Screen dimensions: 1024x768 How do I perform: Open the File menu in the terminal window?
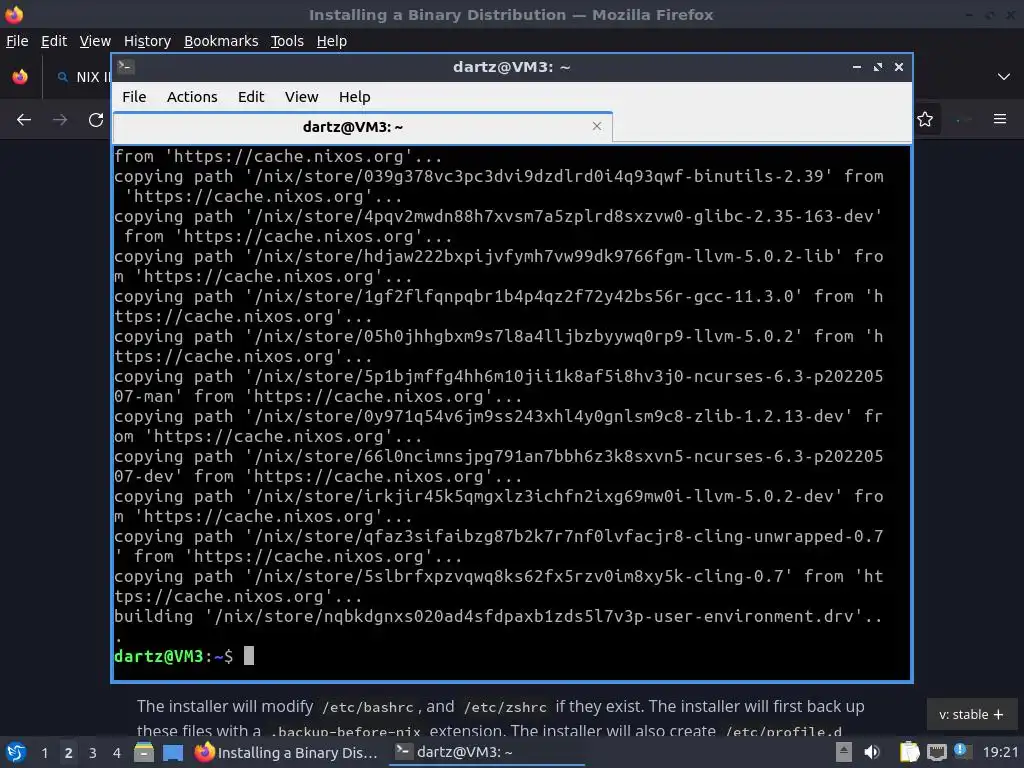(134, 97)
